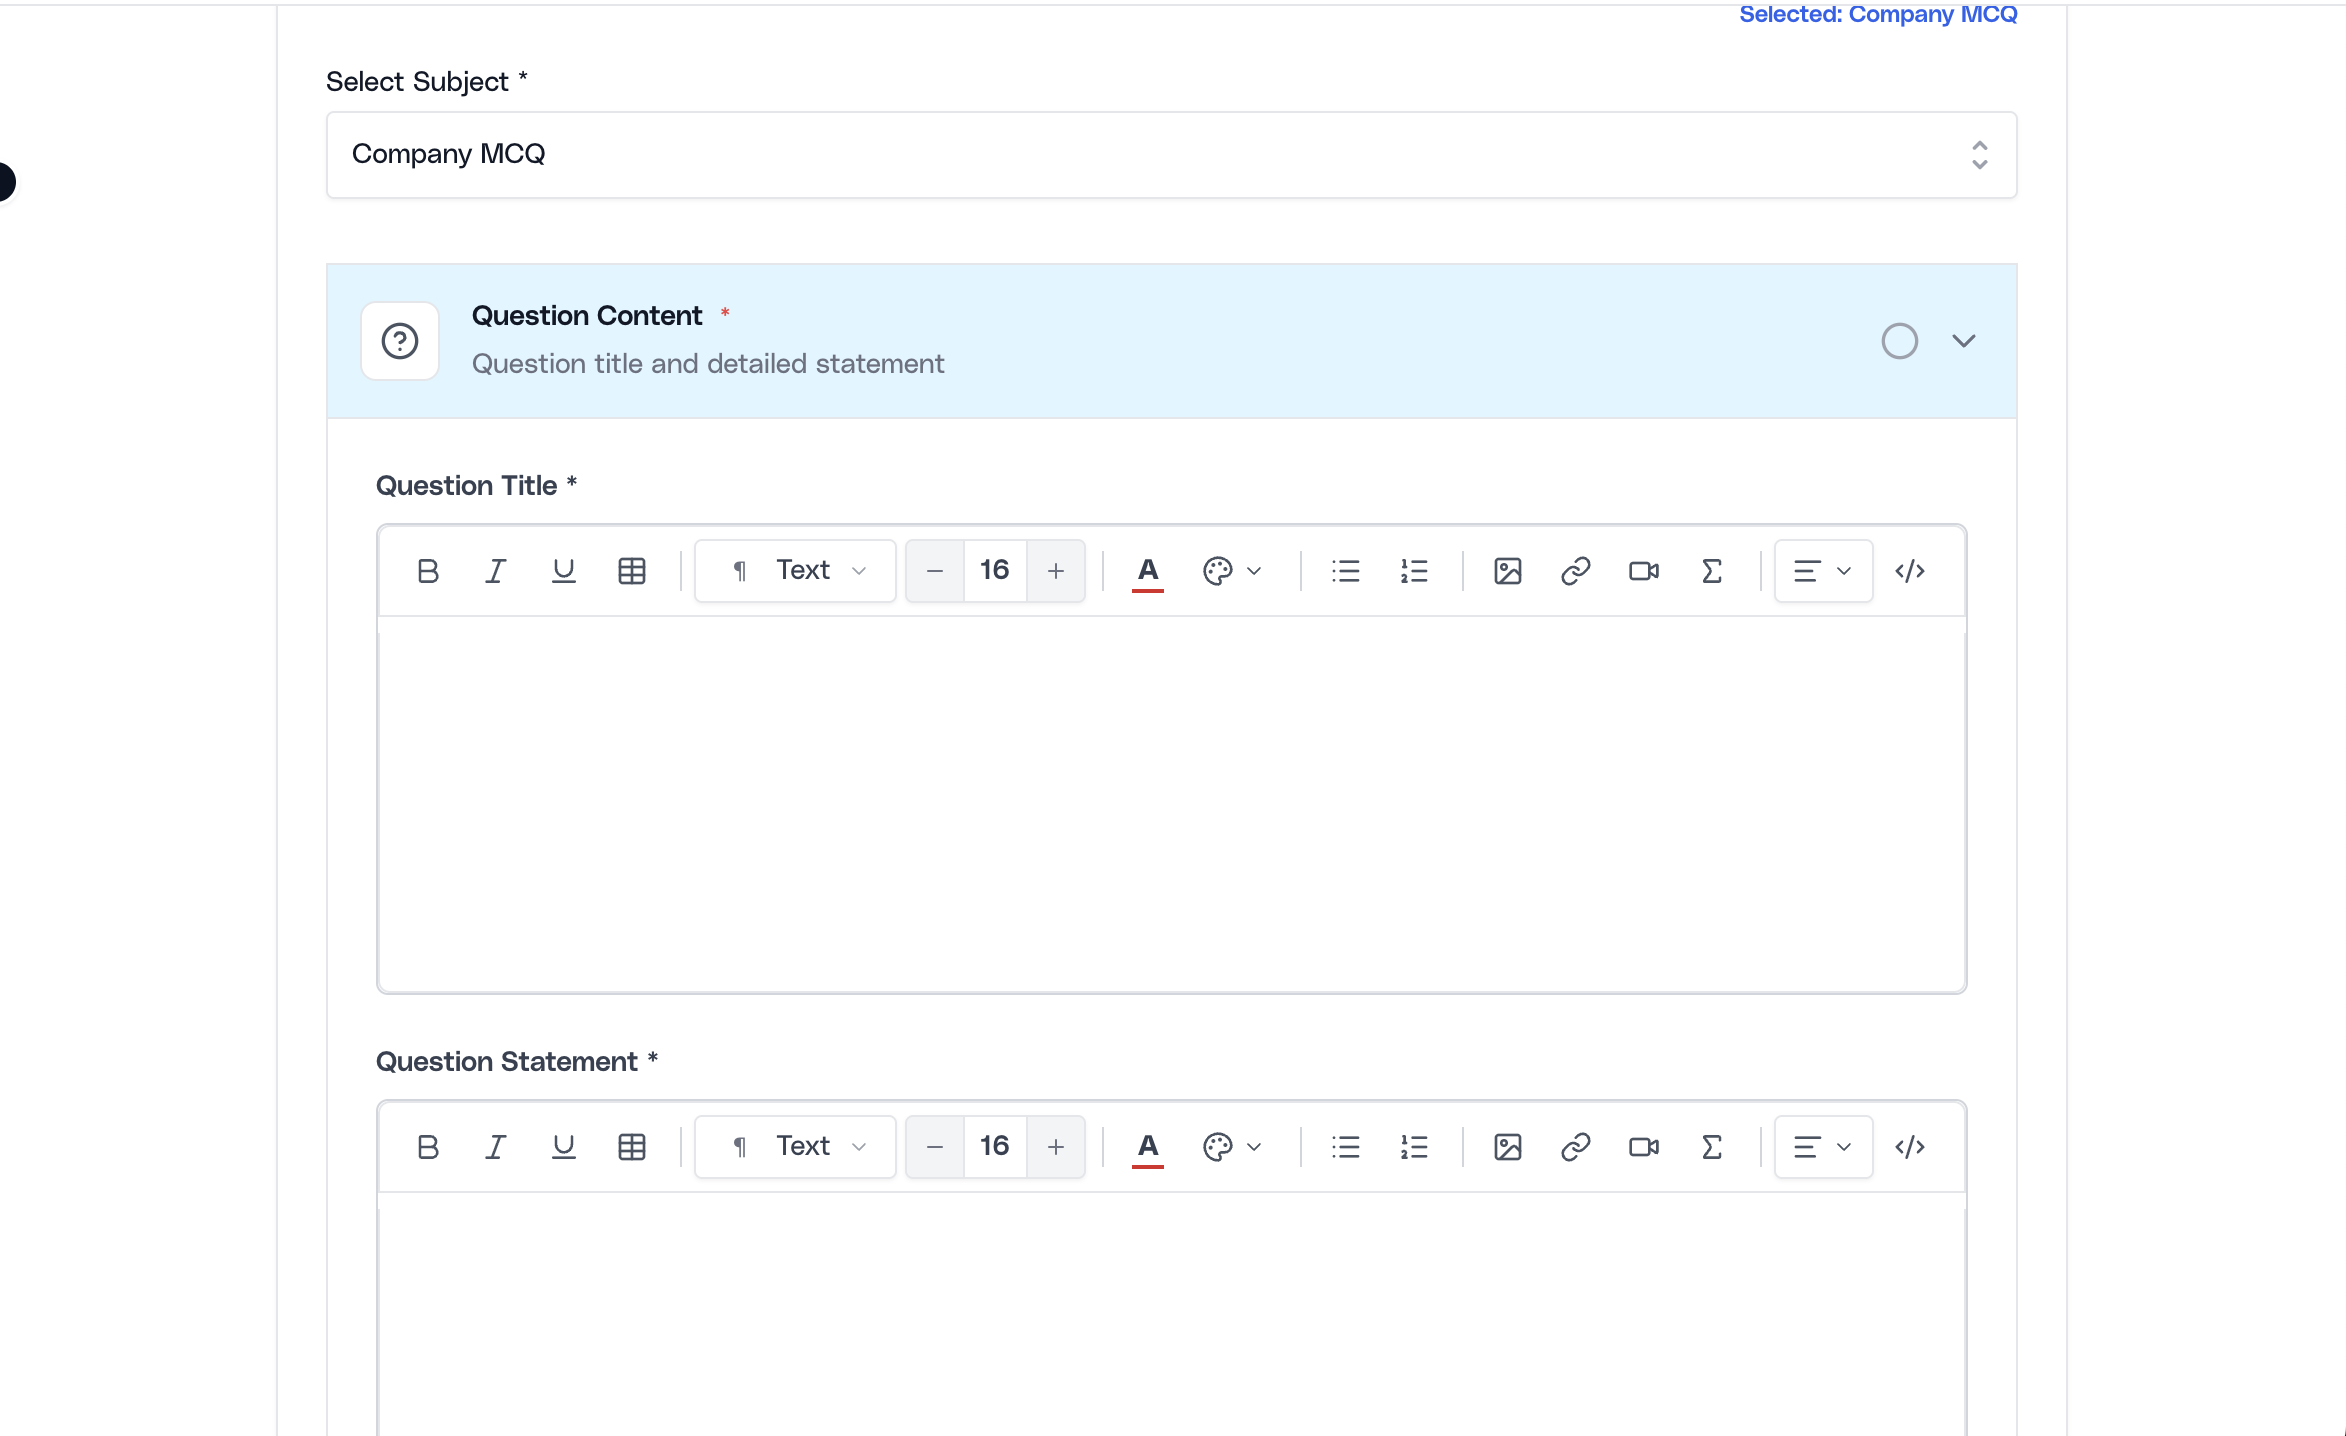Open Text style dropdown in Question Title
2346x1436 pixels.
(796, 571)
